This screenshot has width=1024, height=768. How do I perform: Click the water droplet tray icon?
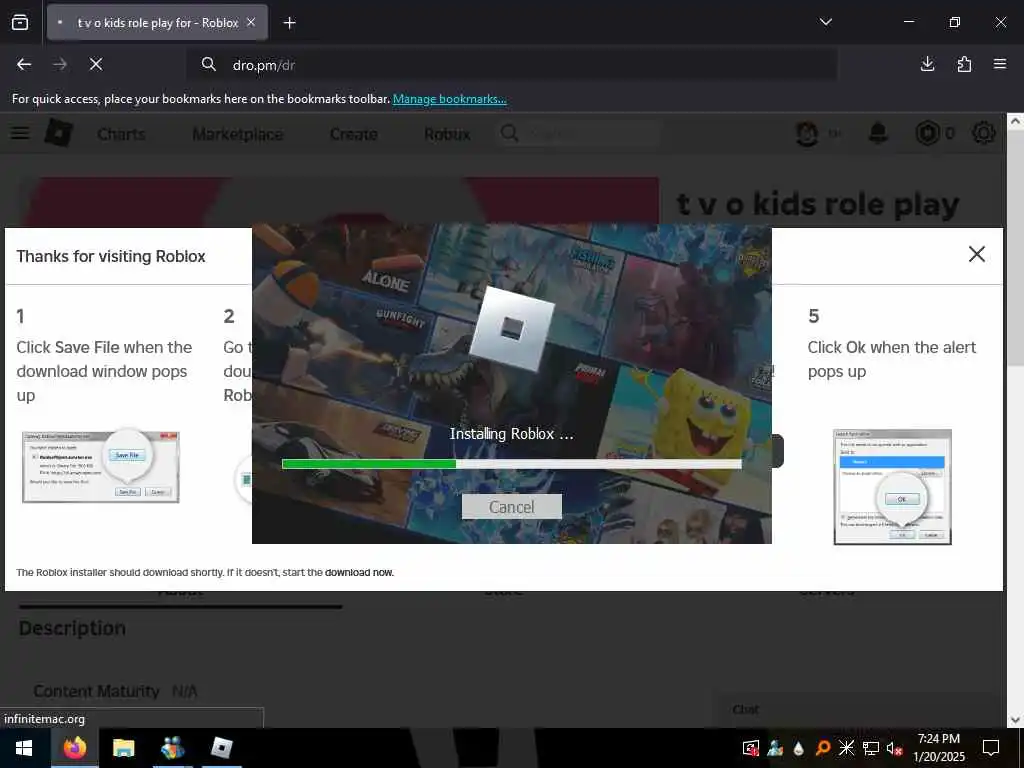[x=799, y=748]
